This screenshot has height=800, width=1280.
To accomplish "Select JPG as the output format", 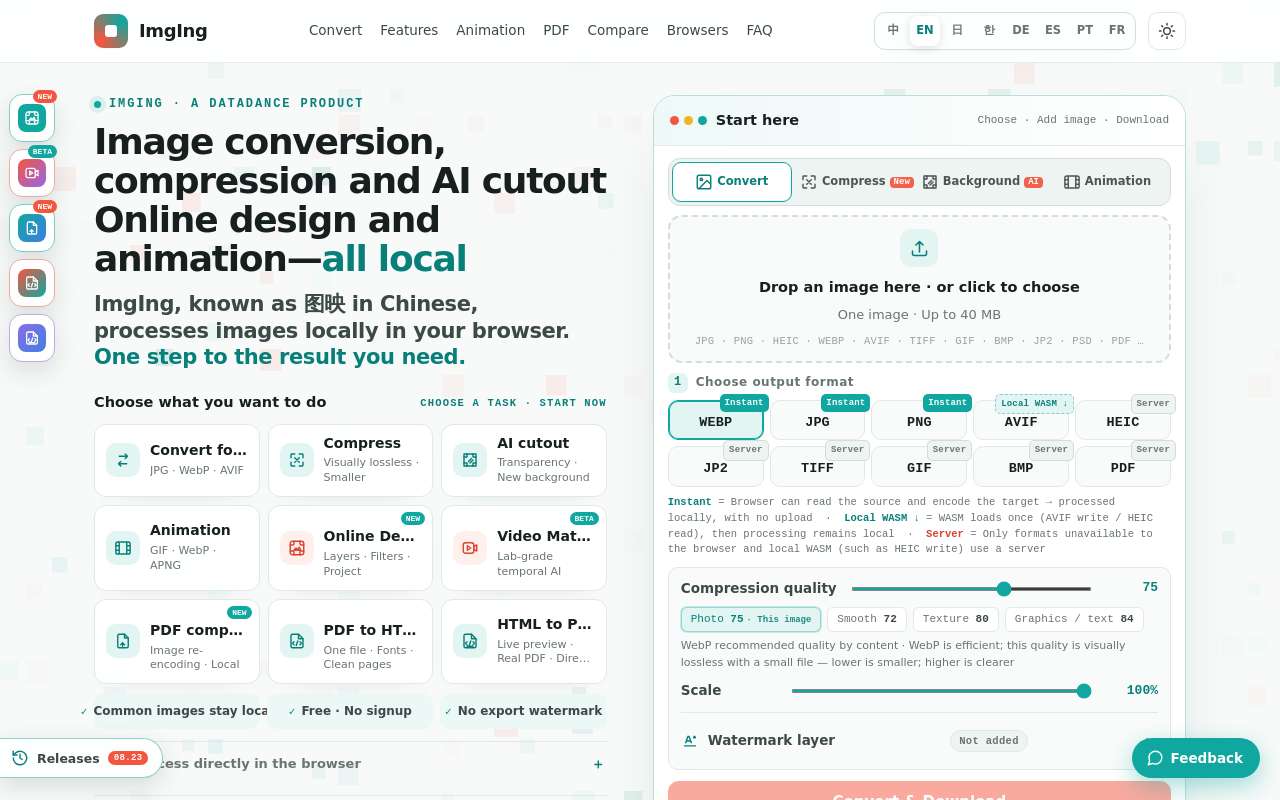I will coord(817,421).
